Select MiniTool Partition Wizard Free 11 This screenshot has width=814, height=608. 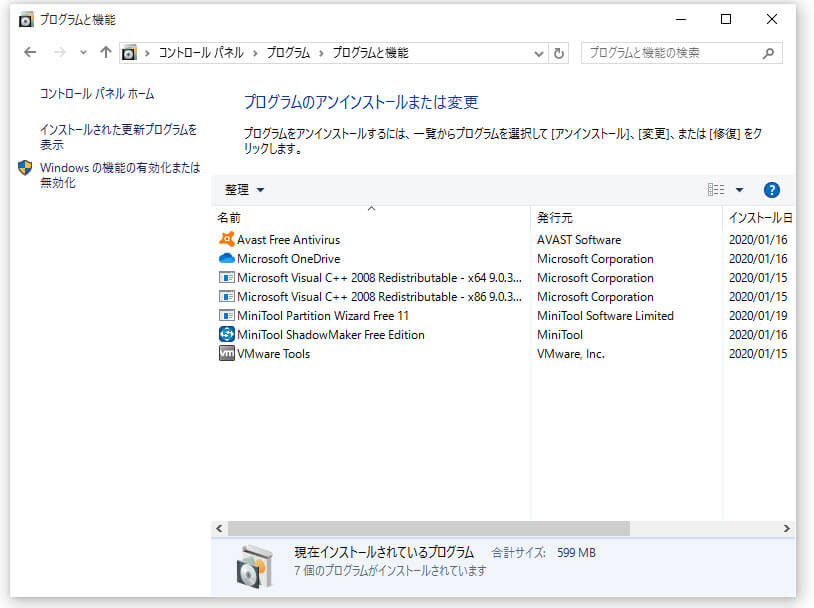[x=322, y=316]
